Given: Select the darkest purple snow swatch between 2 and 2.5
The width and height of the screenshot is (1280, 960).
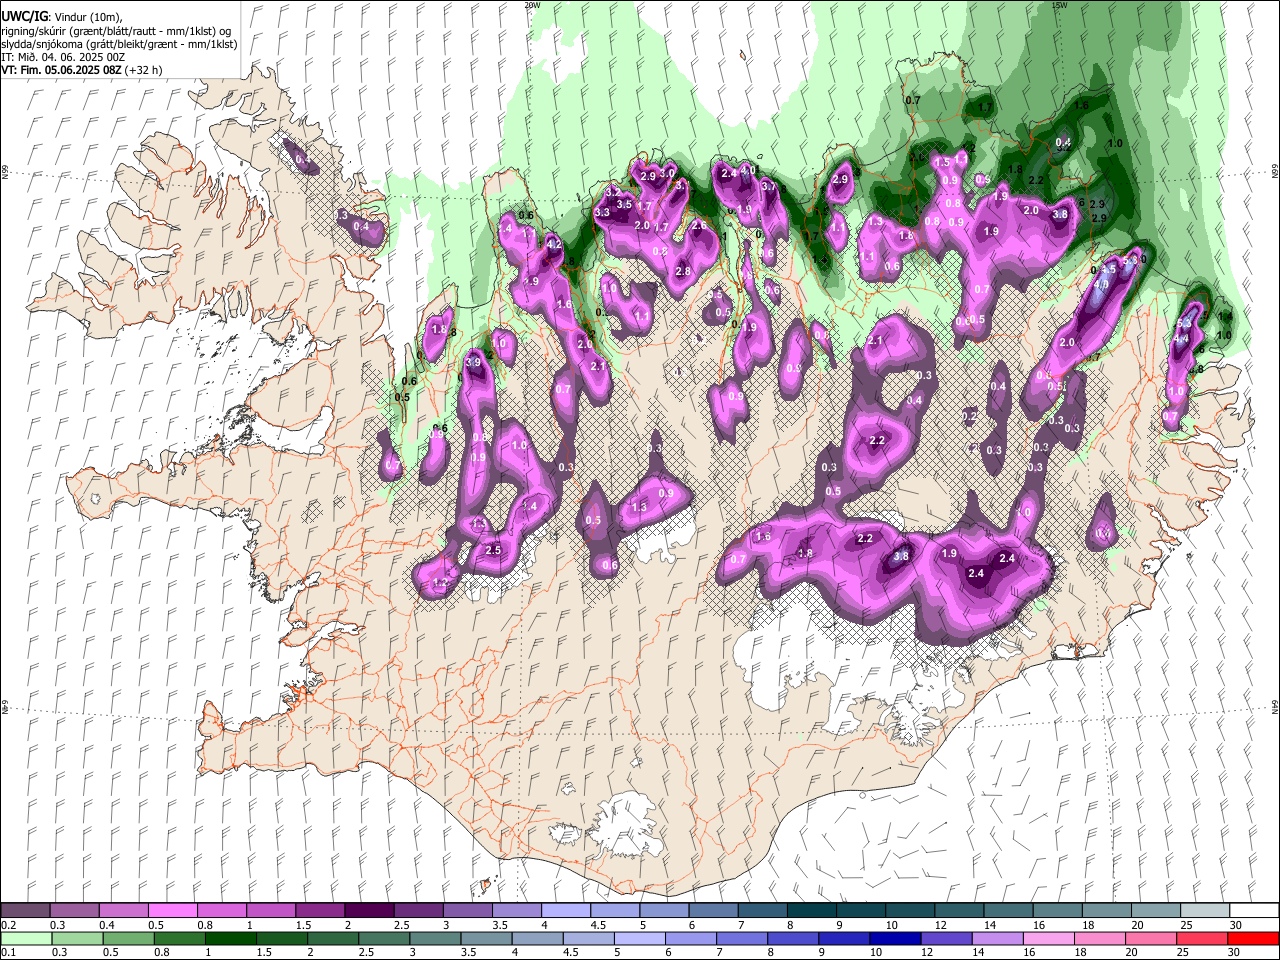Looking at the screenshot, I should [369, 910].
